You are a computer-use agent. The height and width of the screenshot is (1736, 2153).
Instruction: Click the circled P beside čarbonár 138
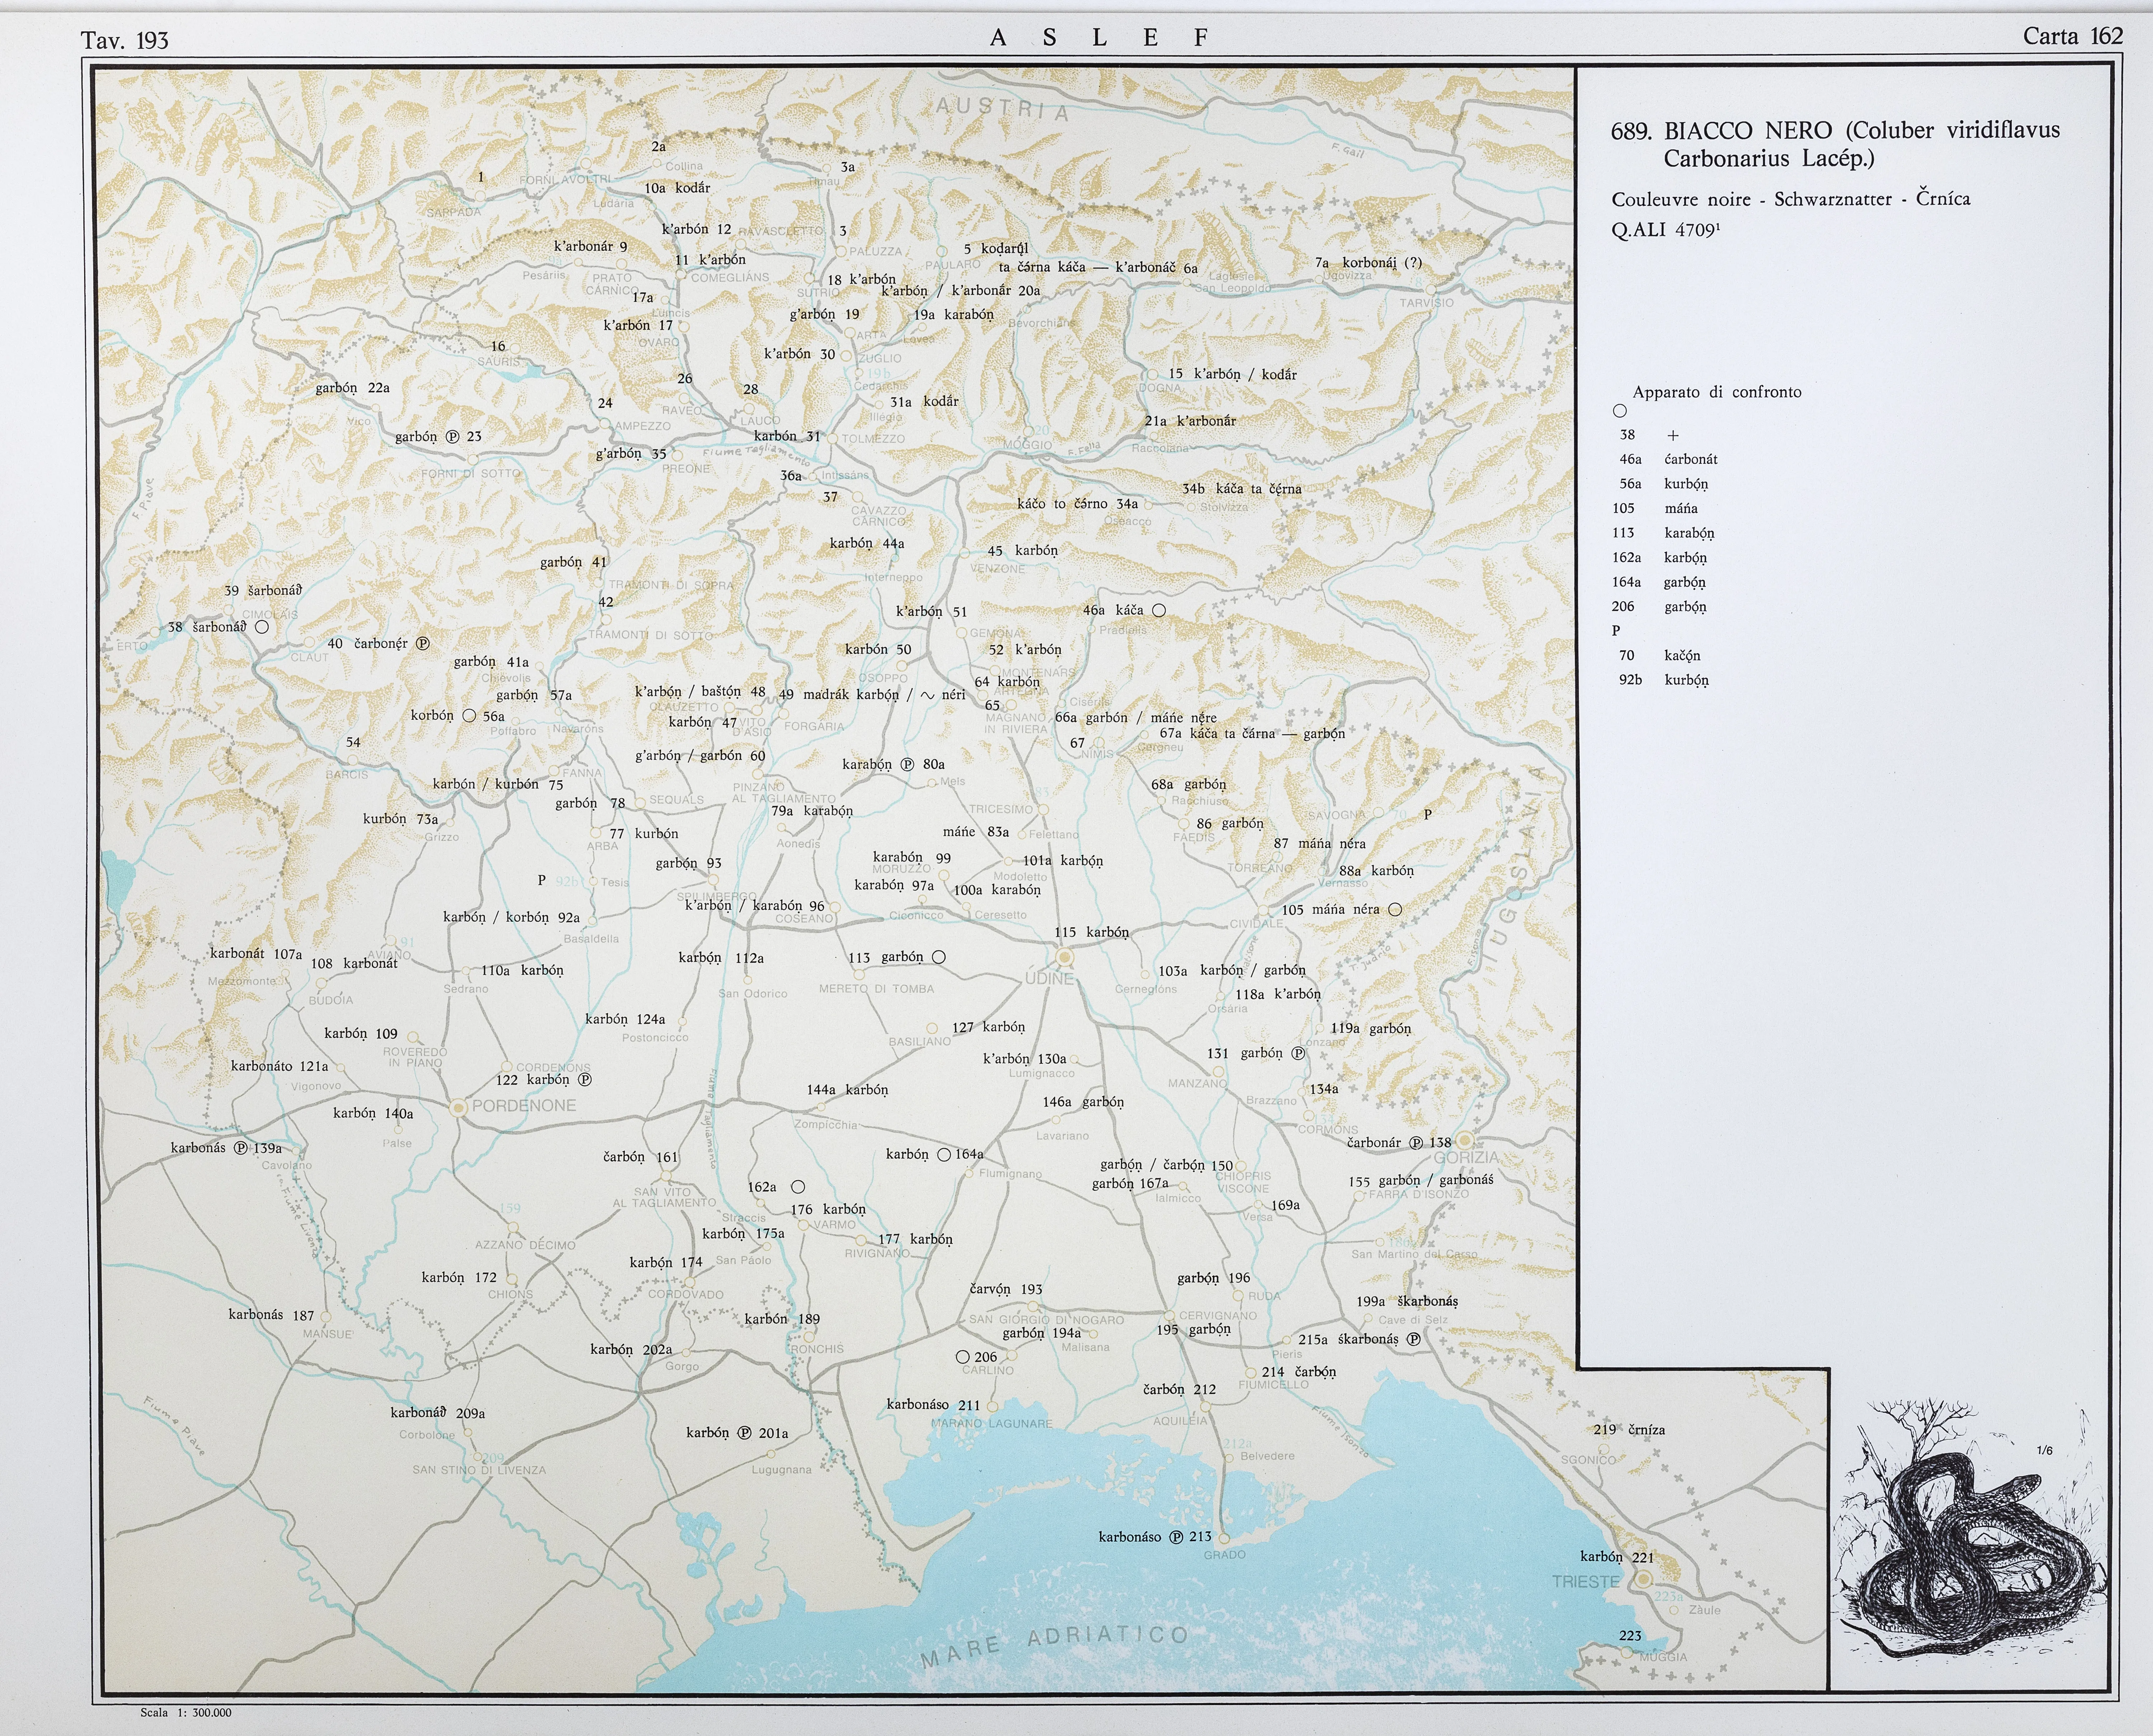[1416, 1143]
